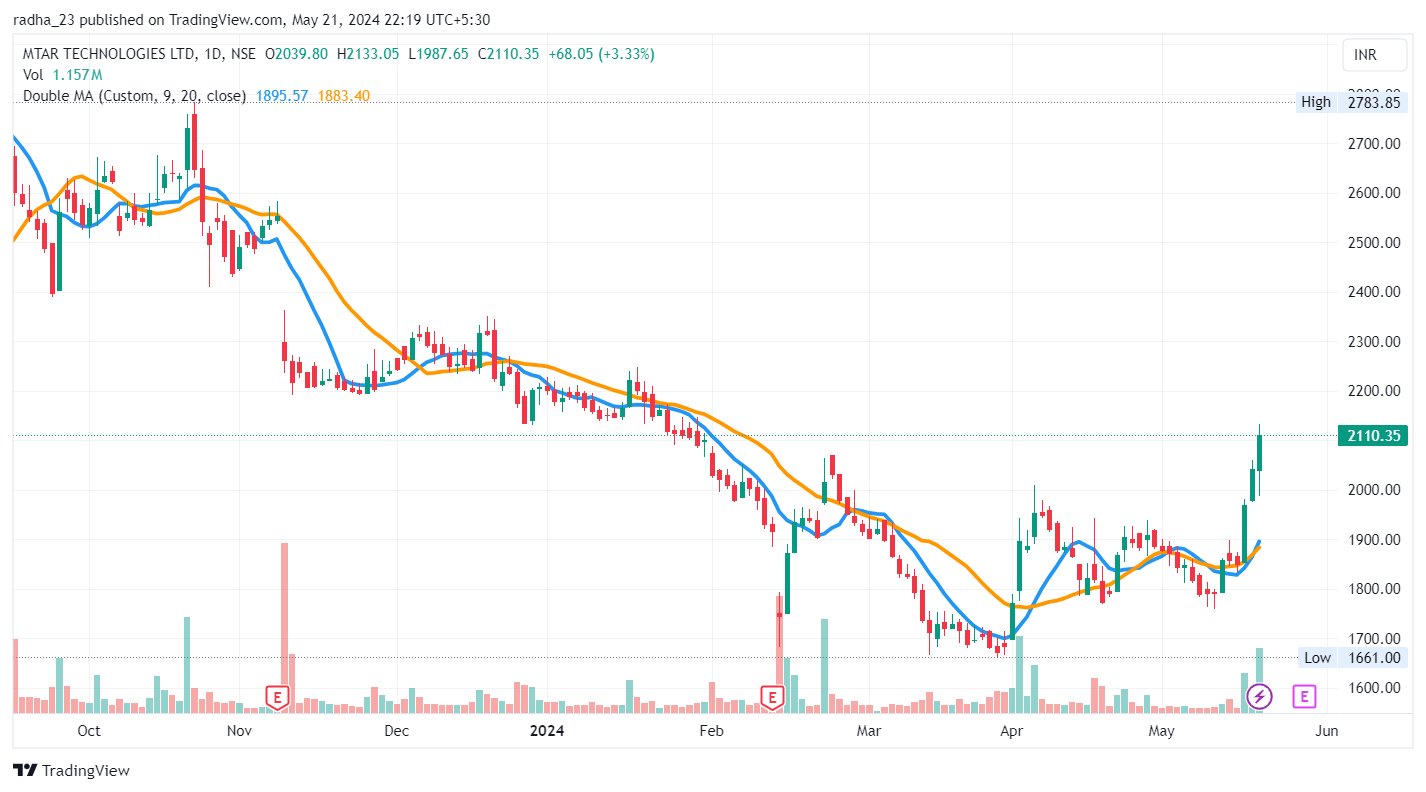The width and height of the screenshot is (1426, 792).
Task: Click the Oct label on the time axis
Action: click(x=89, y=731)
